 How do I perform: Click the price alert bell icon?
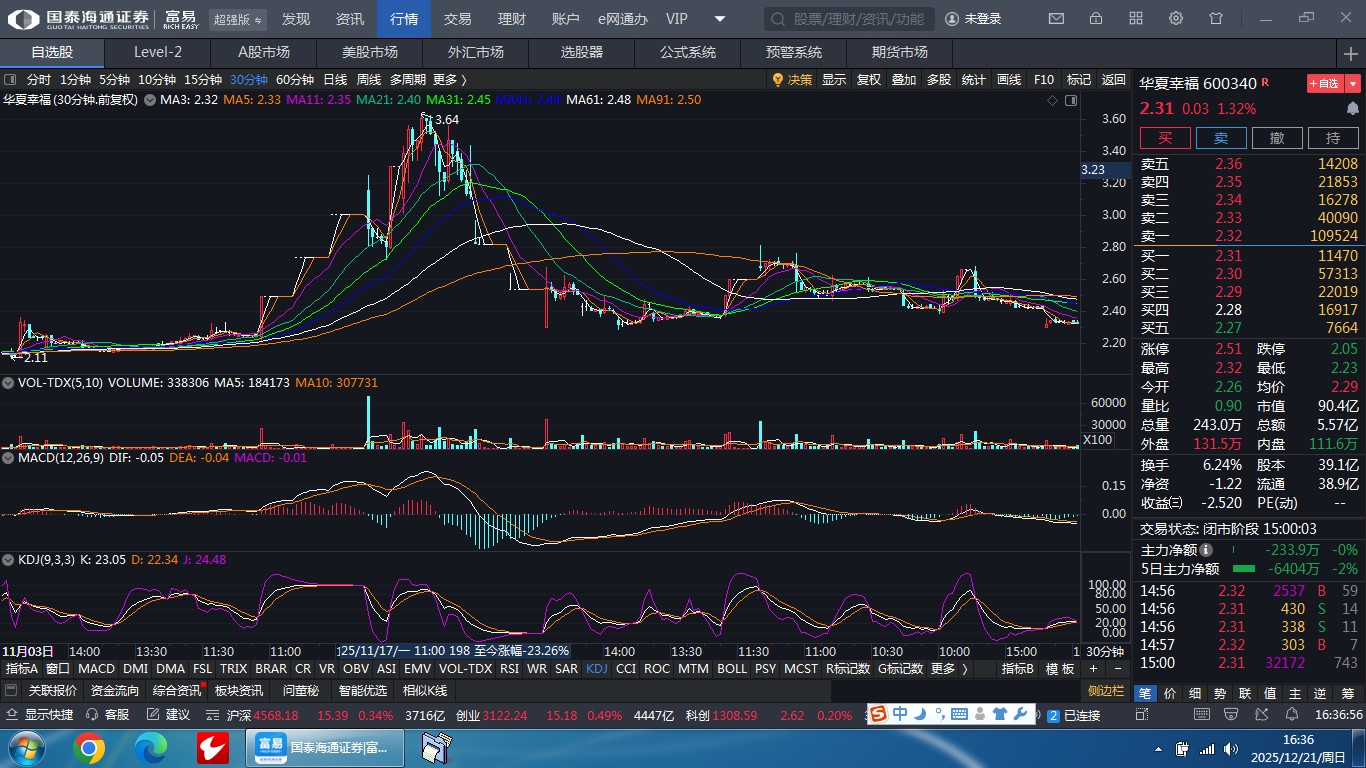tap(1353, 108)
